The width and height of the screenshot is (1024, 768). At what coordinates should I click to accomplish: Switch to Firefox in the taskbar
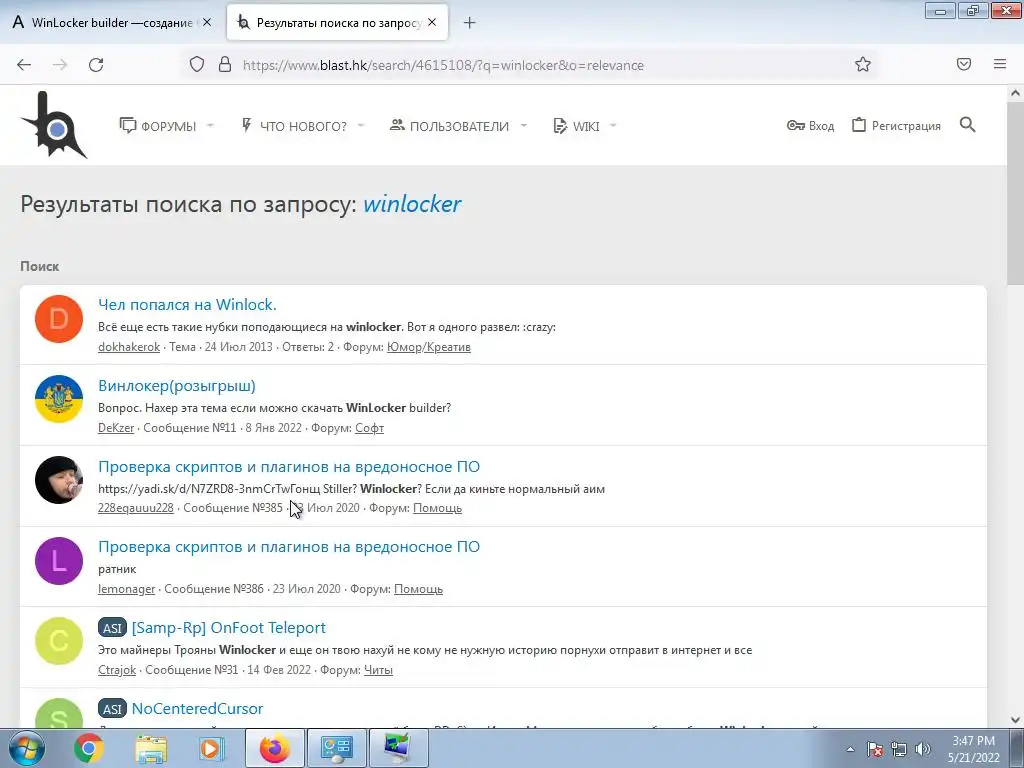274,749
